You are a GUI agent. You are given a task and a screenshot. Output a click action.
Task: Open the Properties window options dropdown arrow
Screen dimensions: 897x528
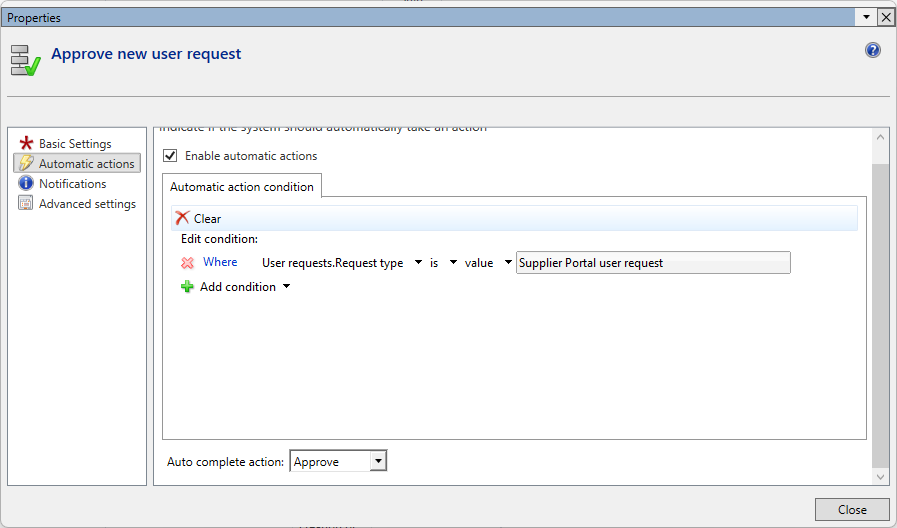(x=866, y=18)
